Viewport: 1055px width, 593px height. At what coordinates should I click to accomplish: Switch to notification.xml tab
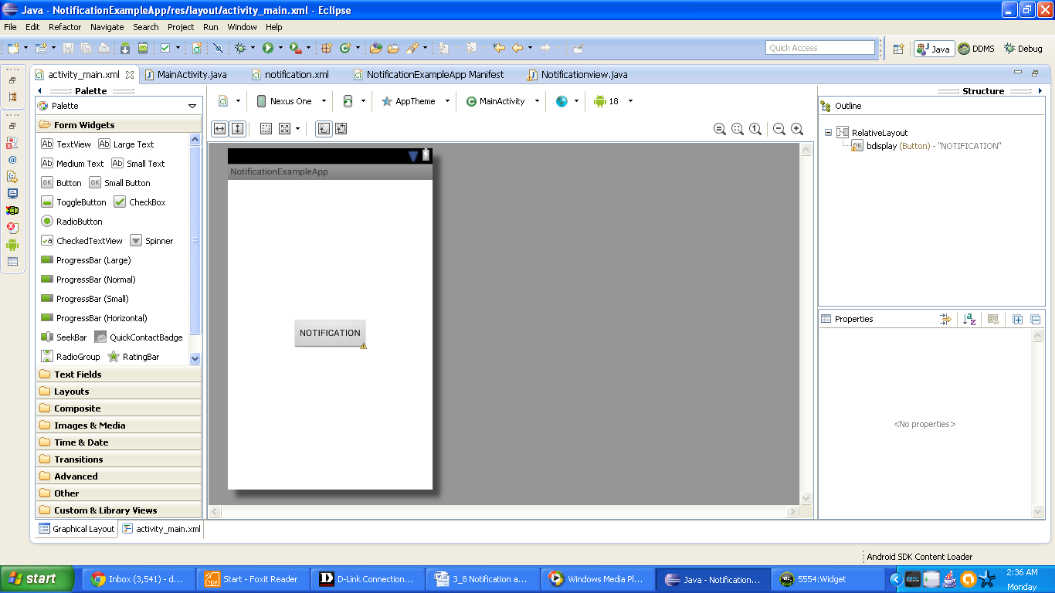coord(290,75)
